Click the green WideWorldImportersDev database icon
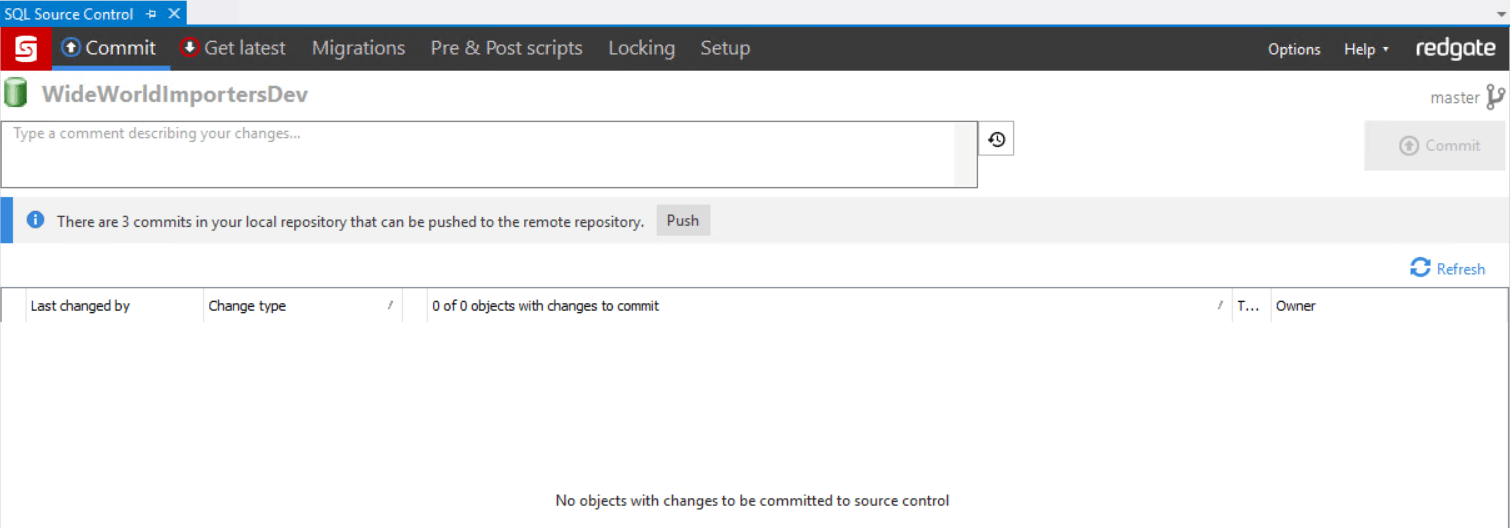The height and width of the screenshot is (528, 1510). click(15, 93)
